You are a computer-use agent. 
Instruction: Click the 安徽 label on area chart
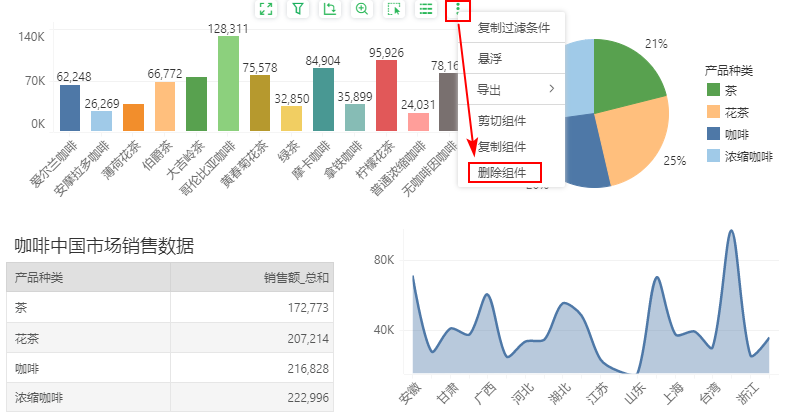tap(411, 393)
